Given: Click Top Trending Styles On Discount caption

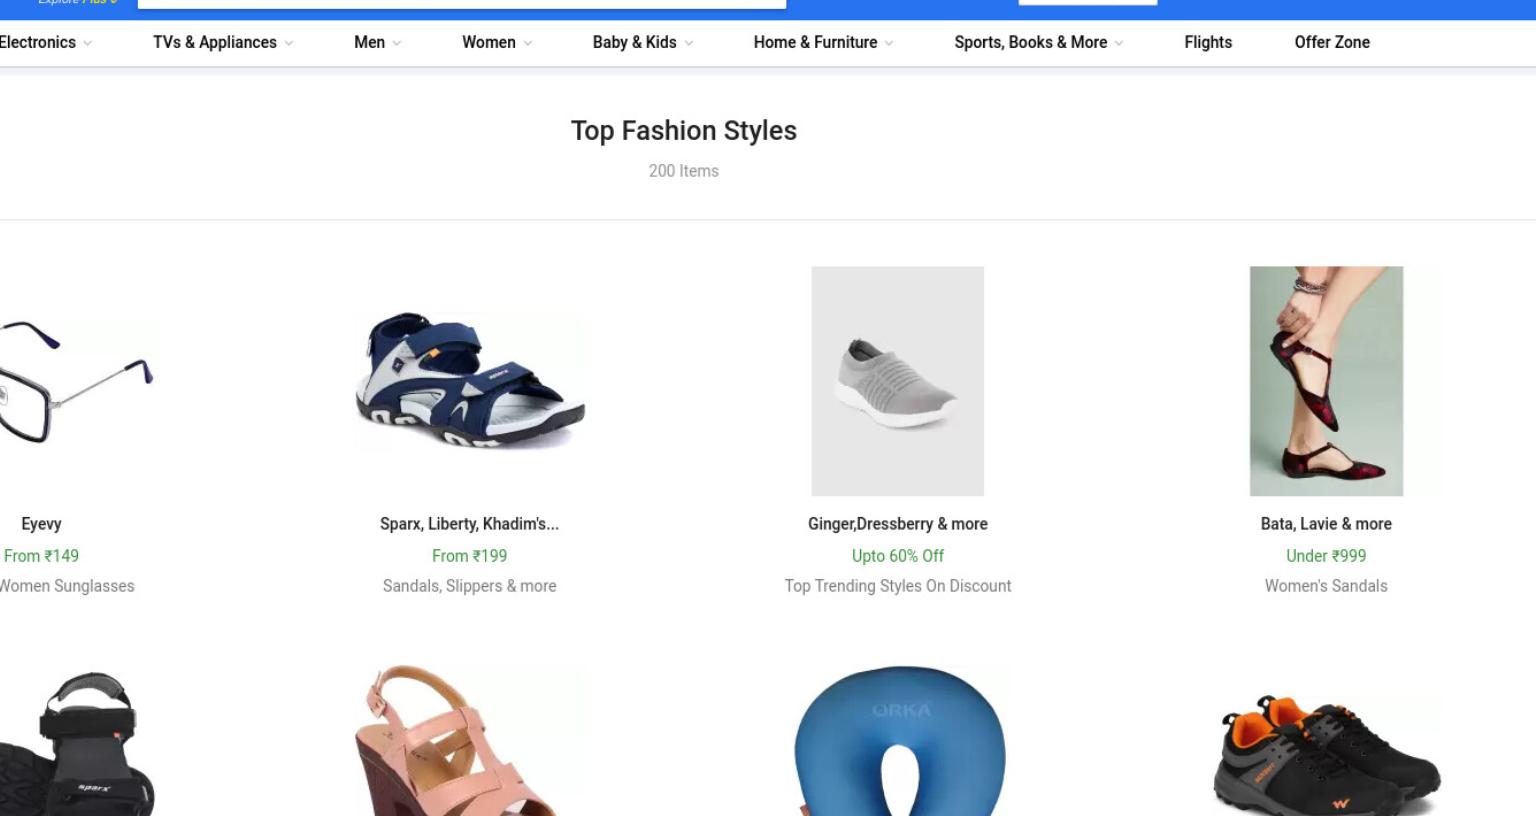Looking at the screenshot, I should pos(898,586).
